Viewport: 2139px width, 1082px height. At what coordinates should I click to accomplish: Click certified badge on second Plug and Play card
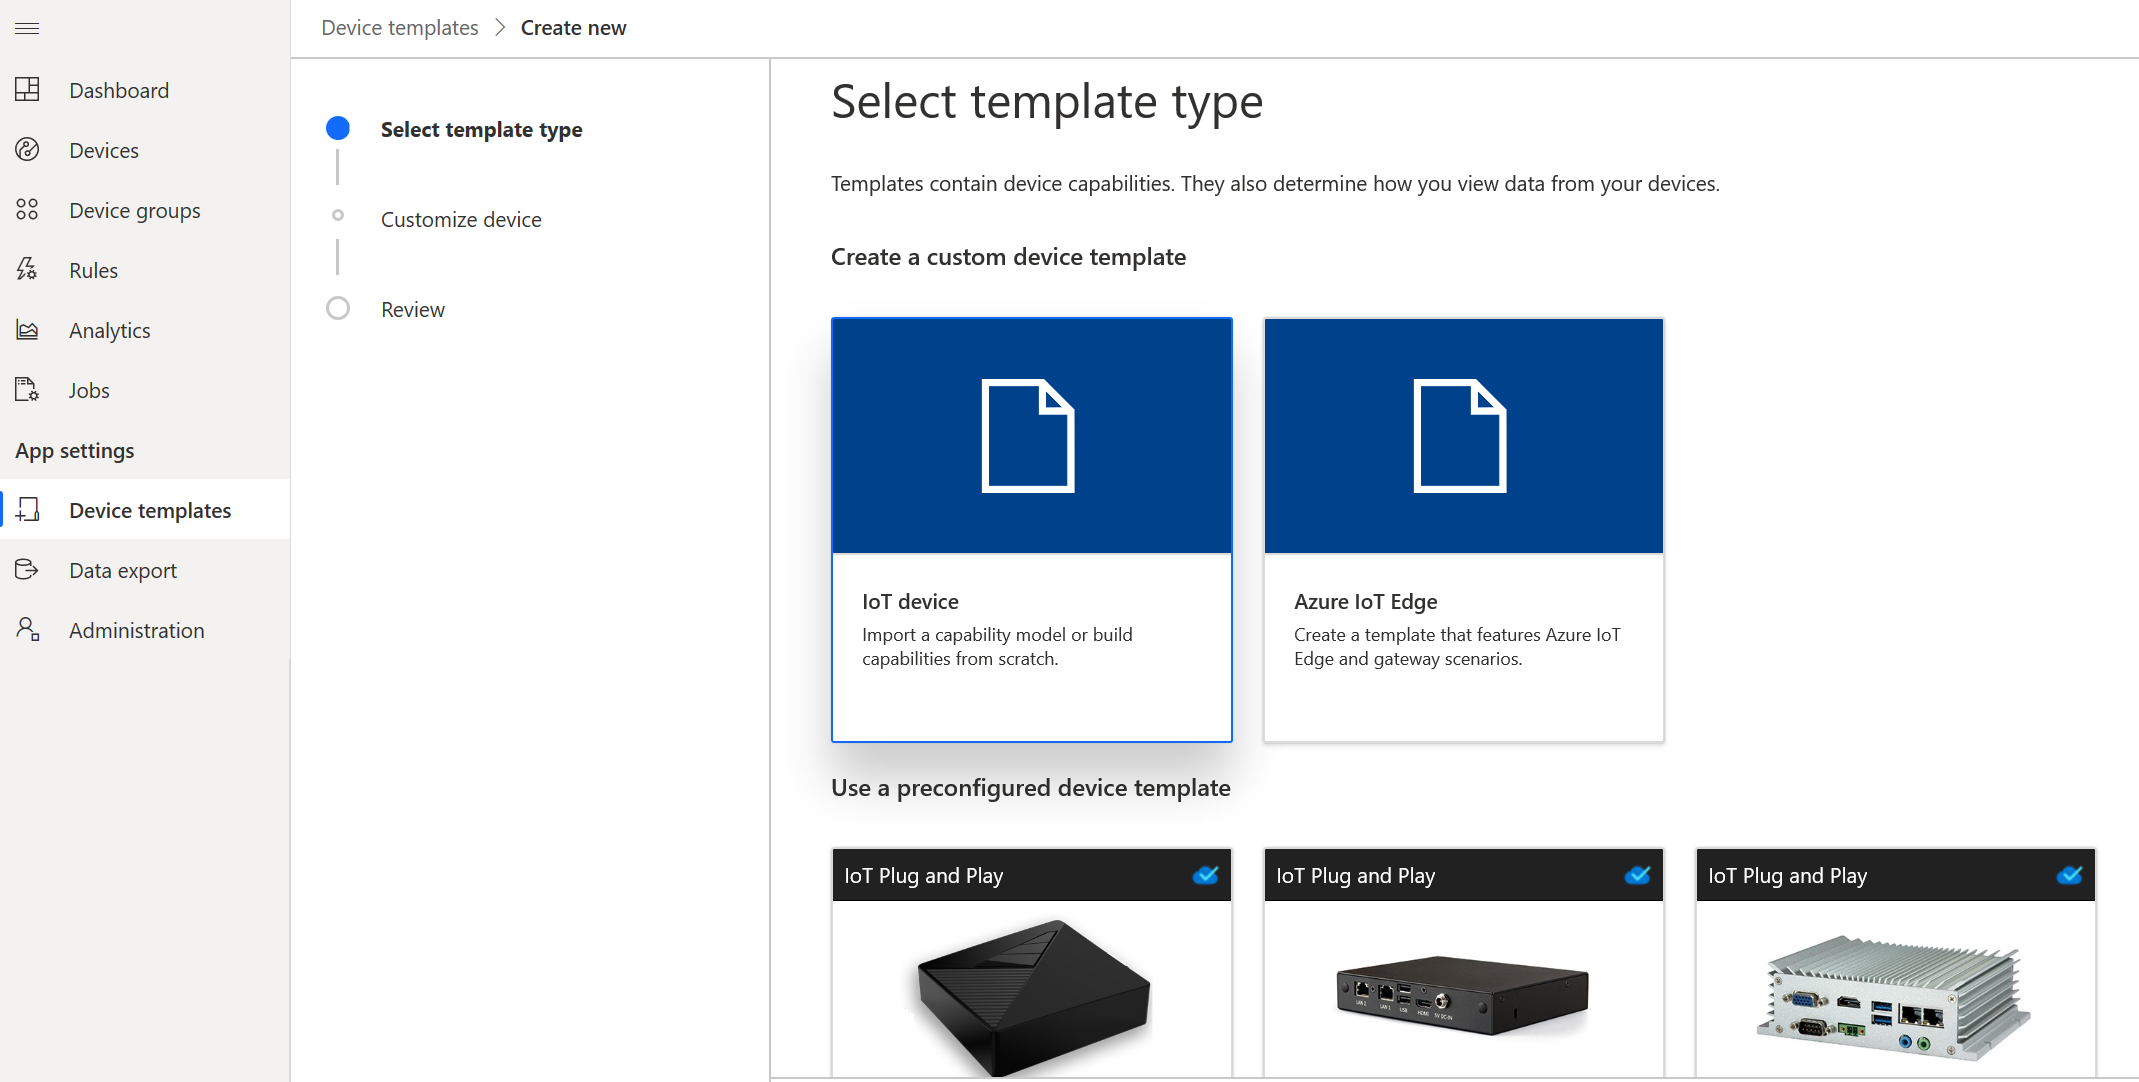pyautogui.click(x=1638, y=875)
